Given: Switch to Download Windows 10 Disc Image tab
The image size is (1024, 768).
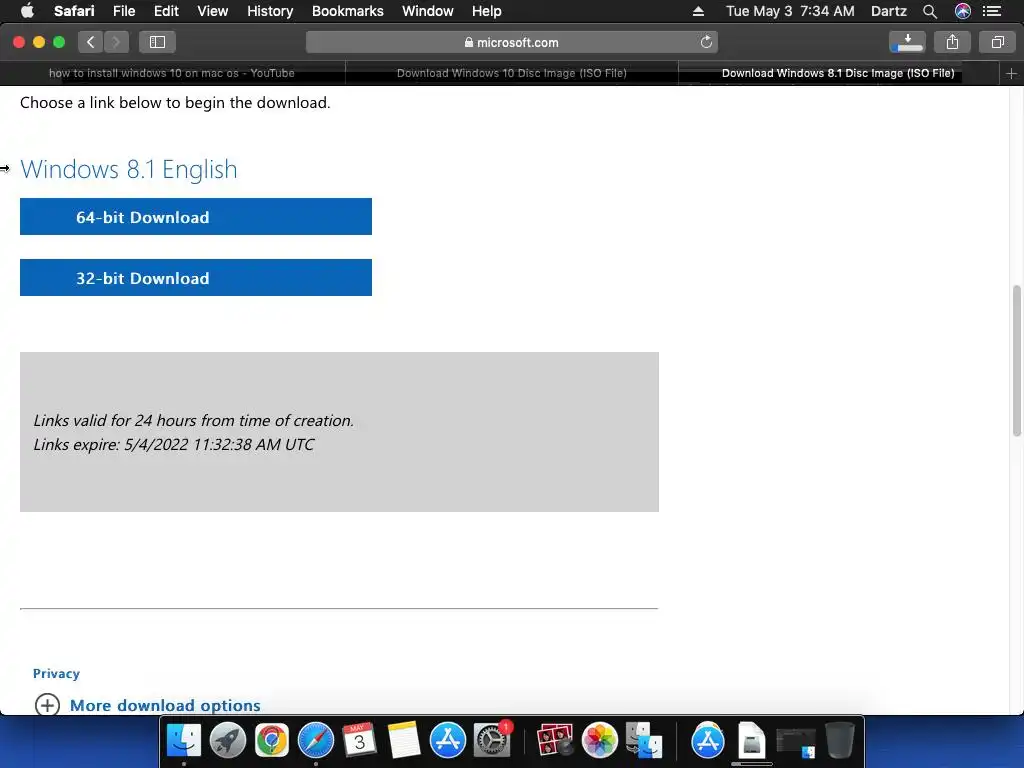Looking at the screenshot, I should [x=511, y=73].
